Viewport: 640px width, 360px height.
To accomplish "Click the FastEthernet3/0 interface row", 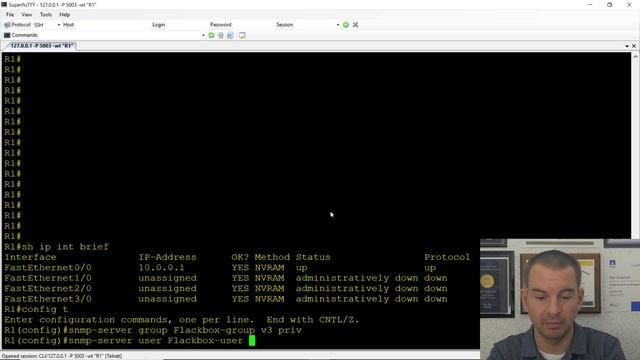I will (x=226, y=299).
